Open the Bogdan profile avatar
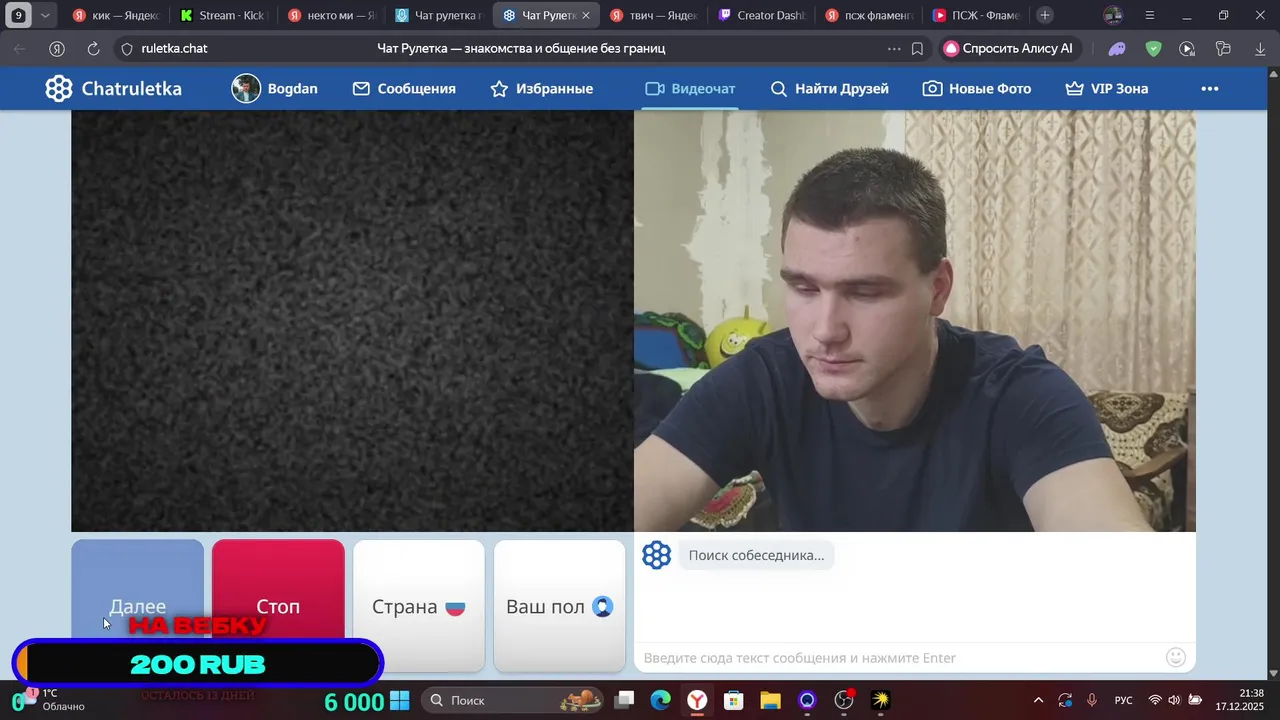Screen dimensions: 1280x720 pyautogui.click(x=246, y=88)
